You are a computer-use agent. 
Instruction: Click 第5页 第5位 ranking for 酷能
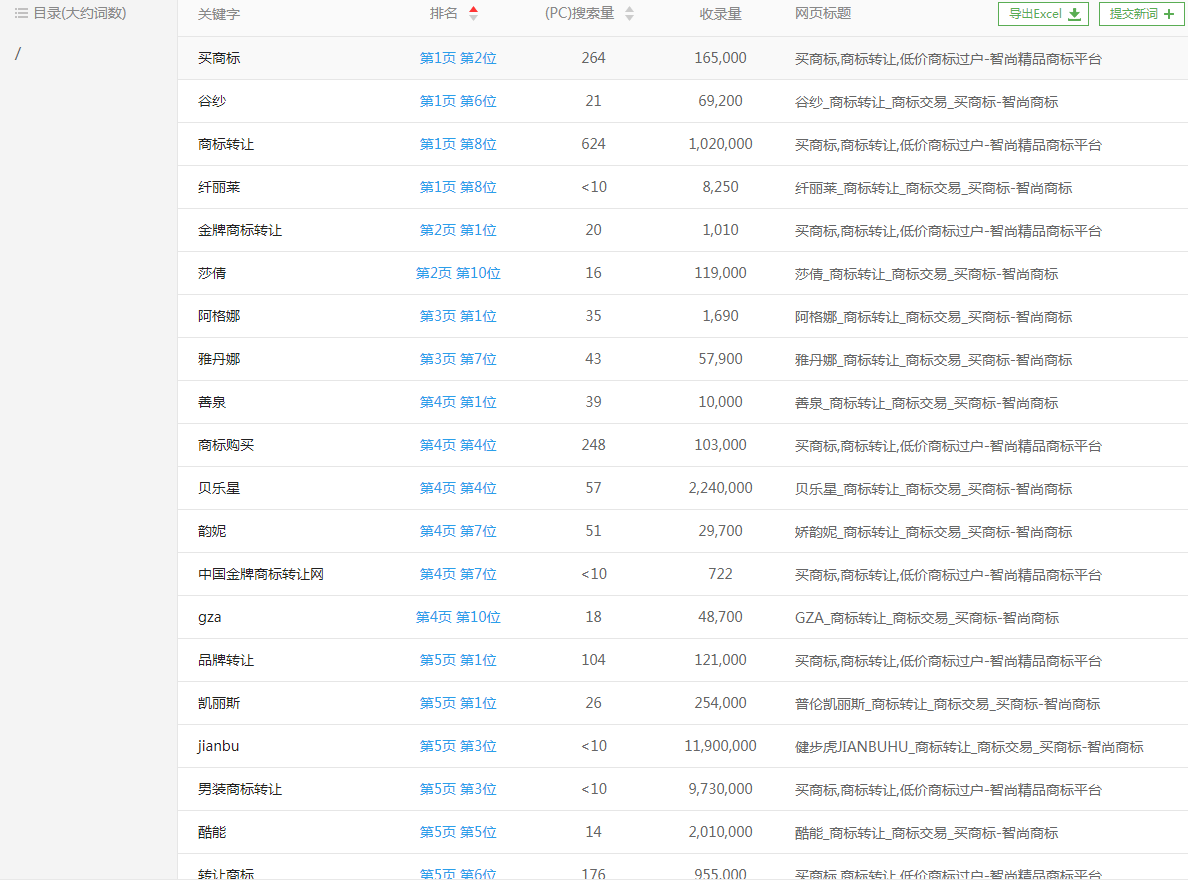coord(458,832)
